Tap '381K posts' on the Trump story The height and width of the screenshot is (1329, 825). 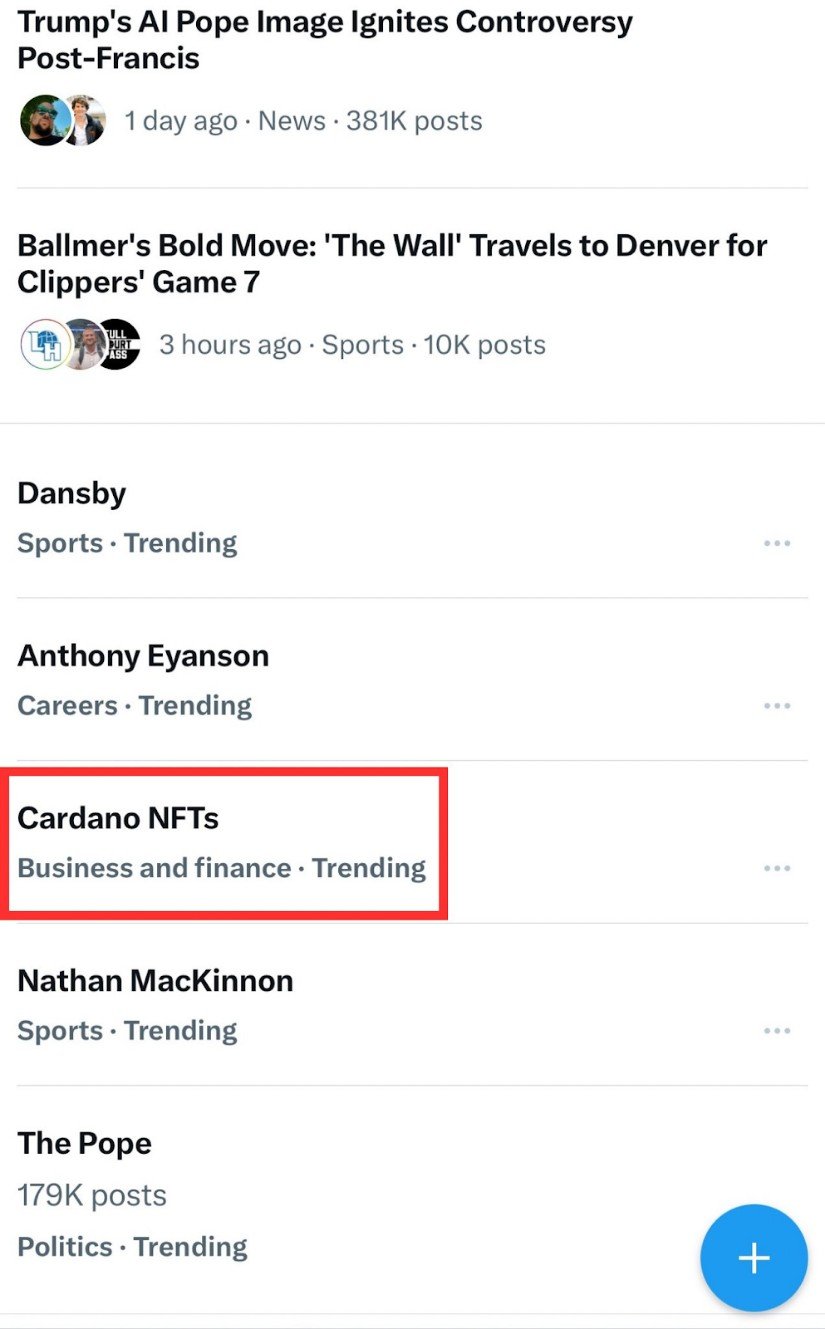[x=414, y=121]
